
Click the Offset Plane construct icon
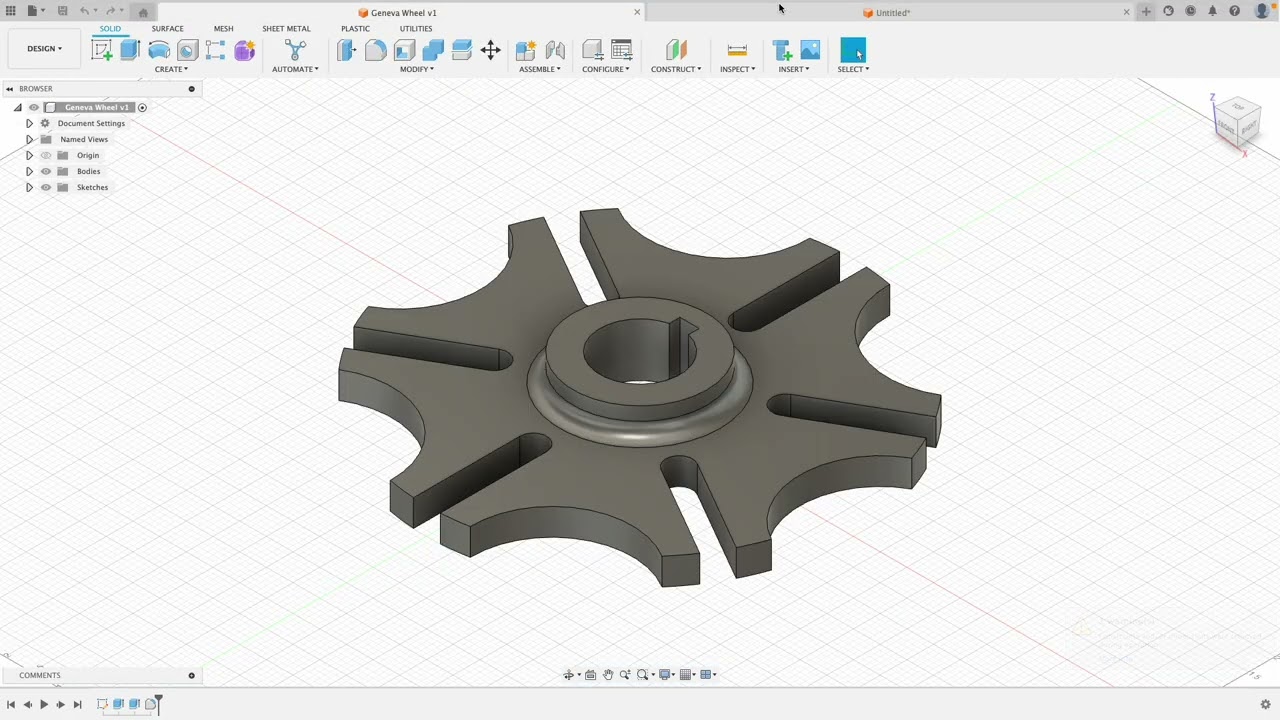676,50
